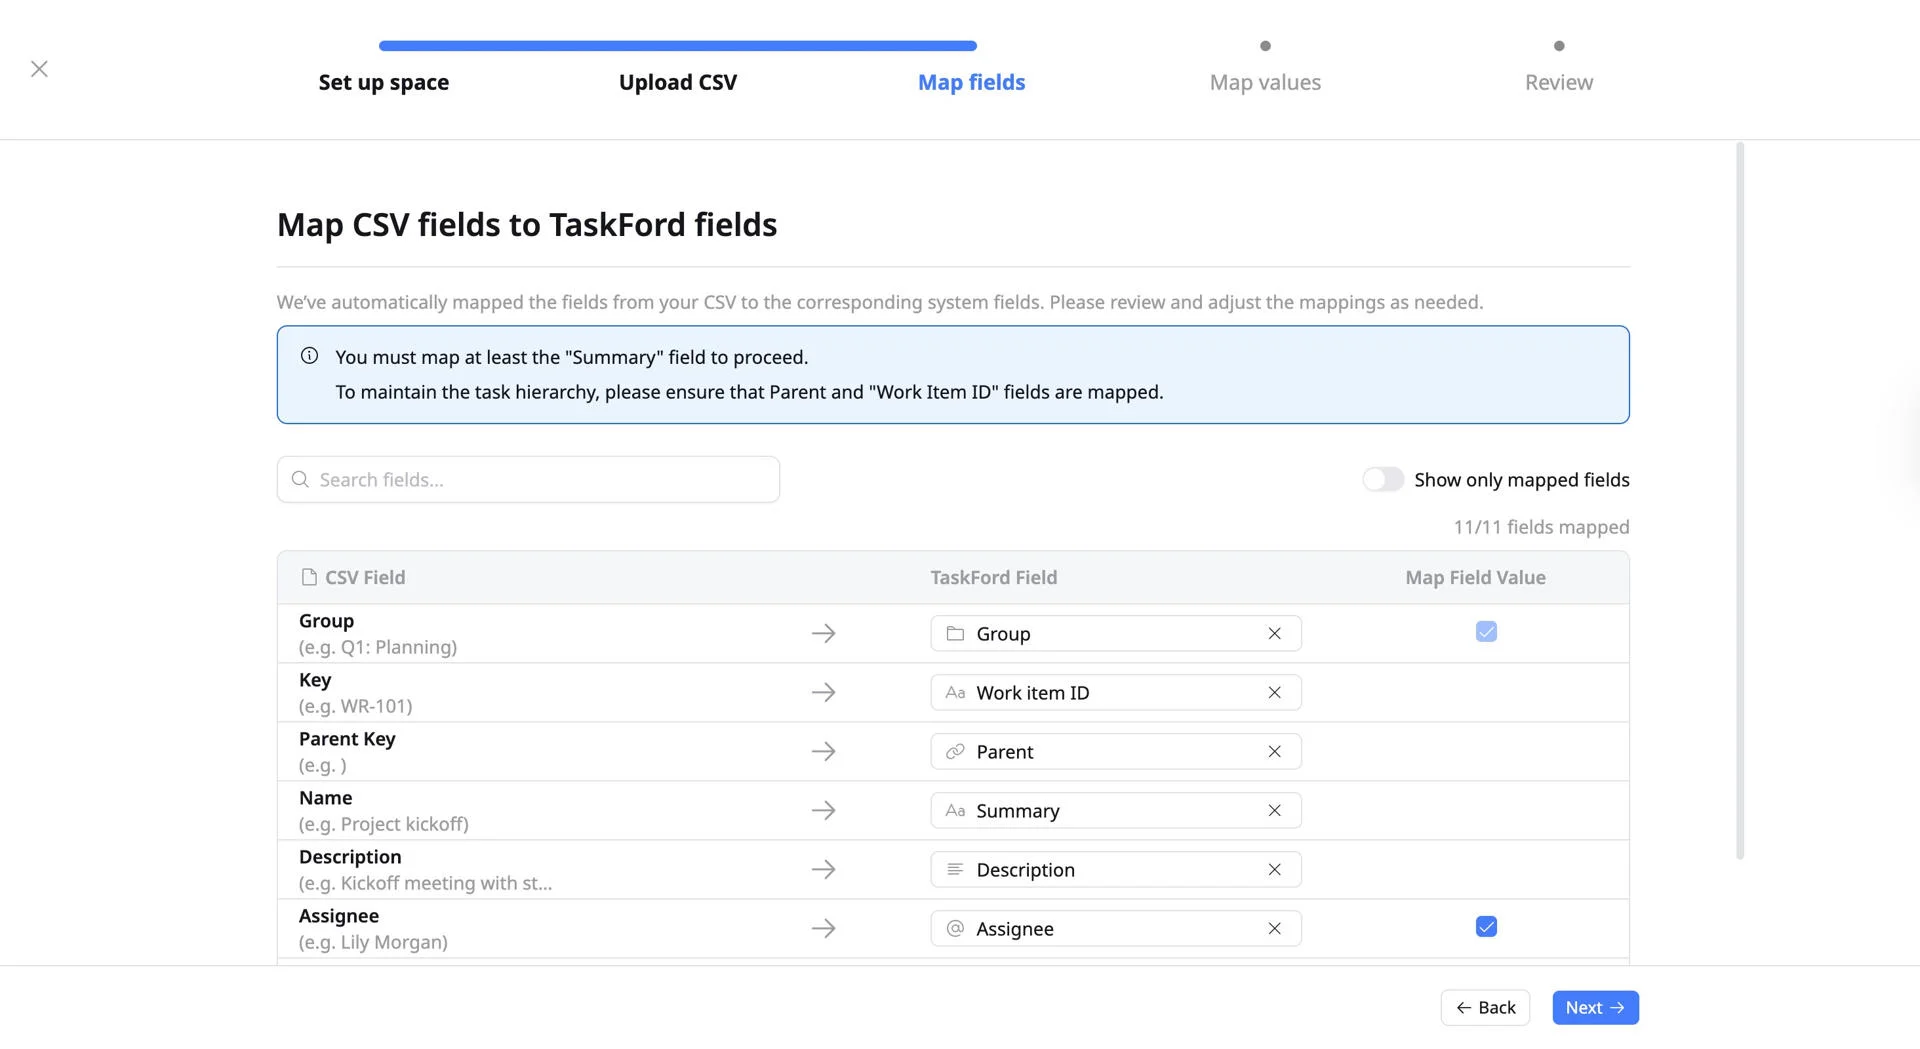Click the arrow icon in the Description row
The width and height of the screenshot is (1920, 1049).
[823, 870]
